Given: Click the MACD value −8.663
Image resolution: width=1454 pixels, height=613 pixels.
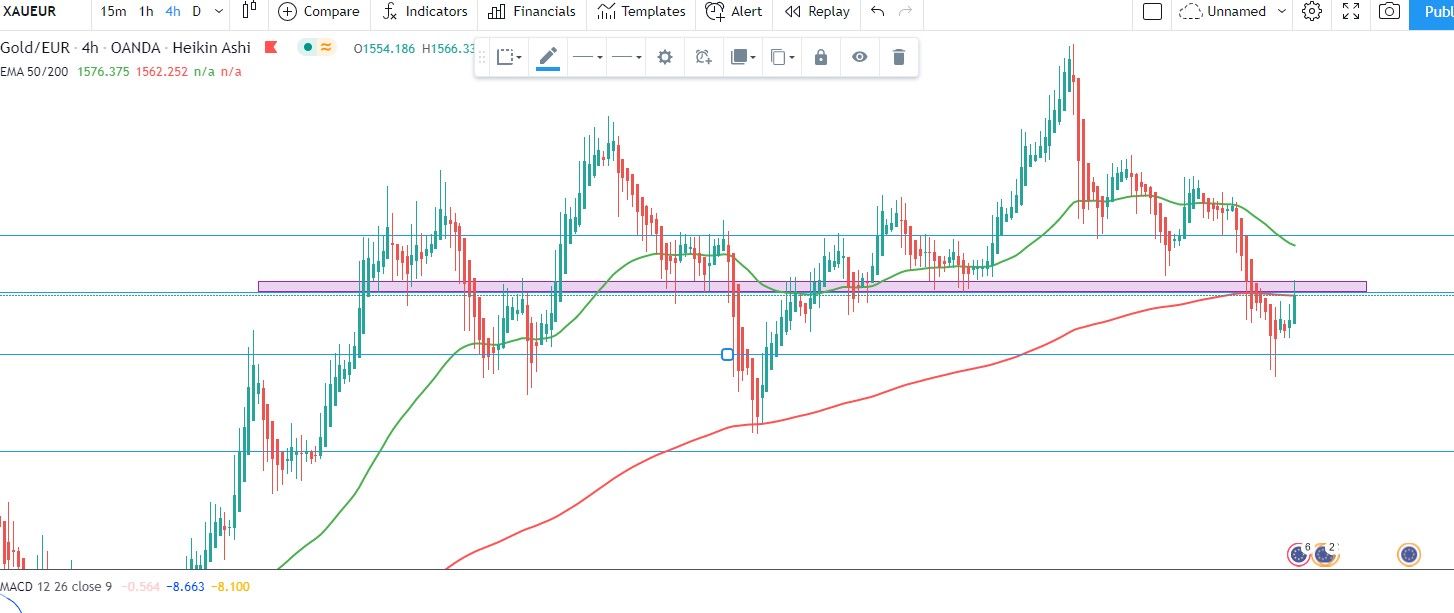Looking at the screenshot, I should [x=185, y=587].
